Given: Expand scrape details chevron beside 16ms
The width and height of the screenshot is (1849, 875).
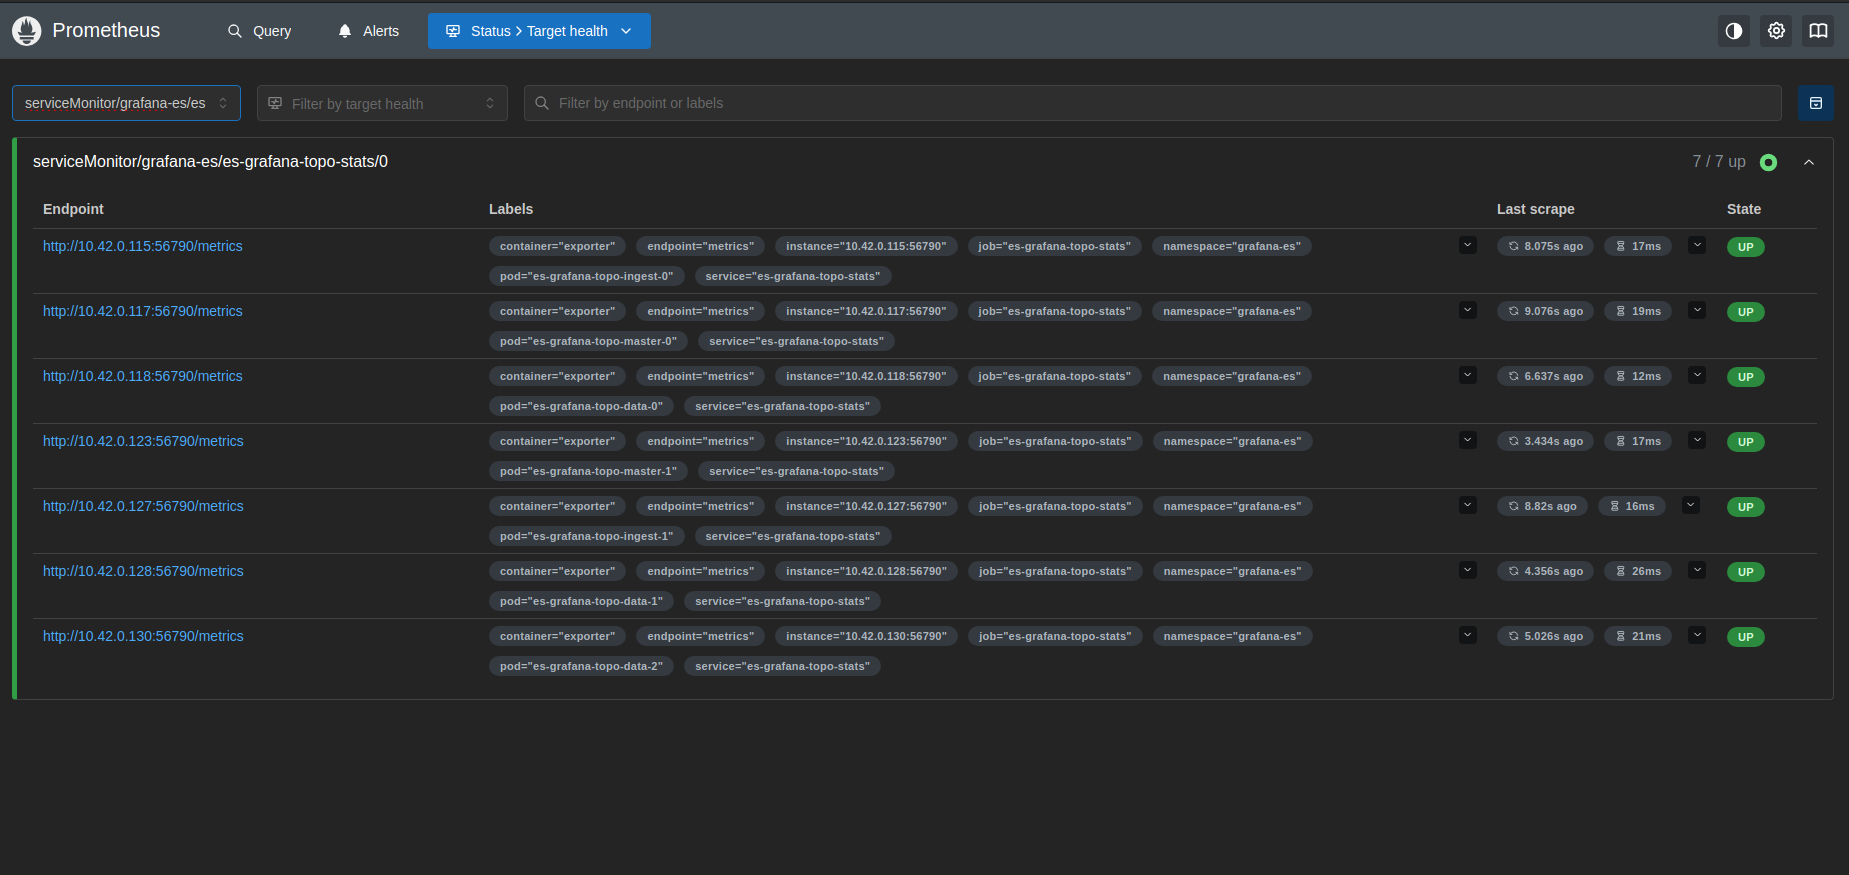Looking at the screenshot, I should (1691, 505).
